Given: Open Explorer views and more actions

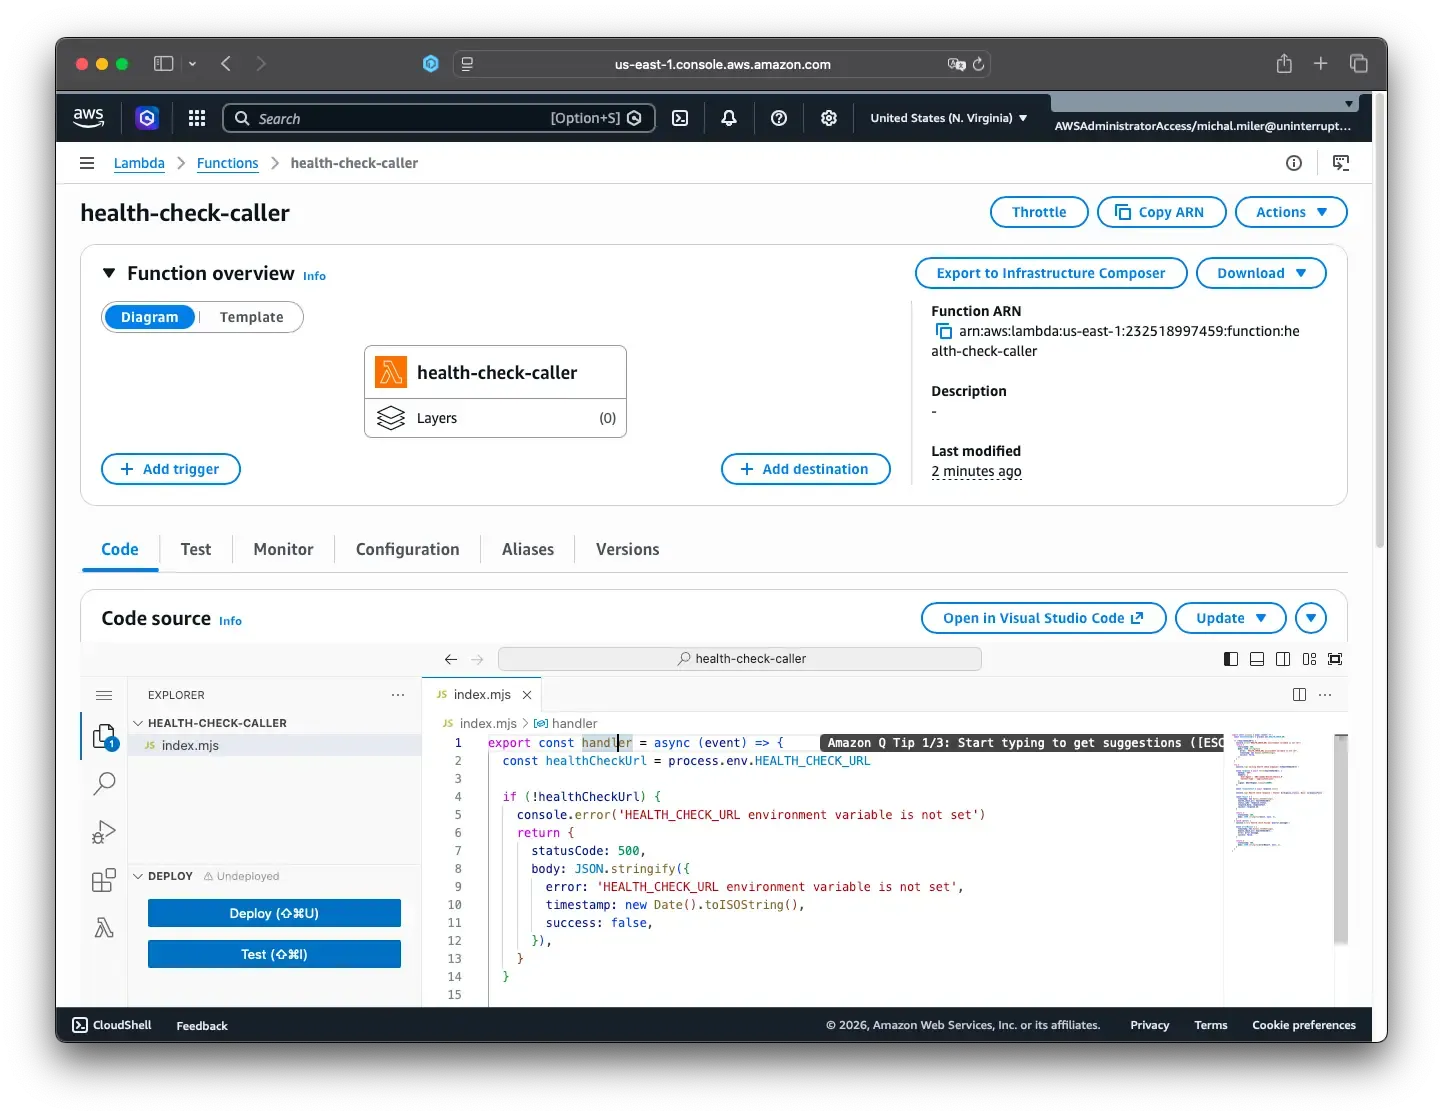Looking at the screenshot, I should click(x=398, y=695).
